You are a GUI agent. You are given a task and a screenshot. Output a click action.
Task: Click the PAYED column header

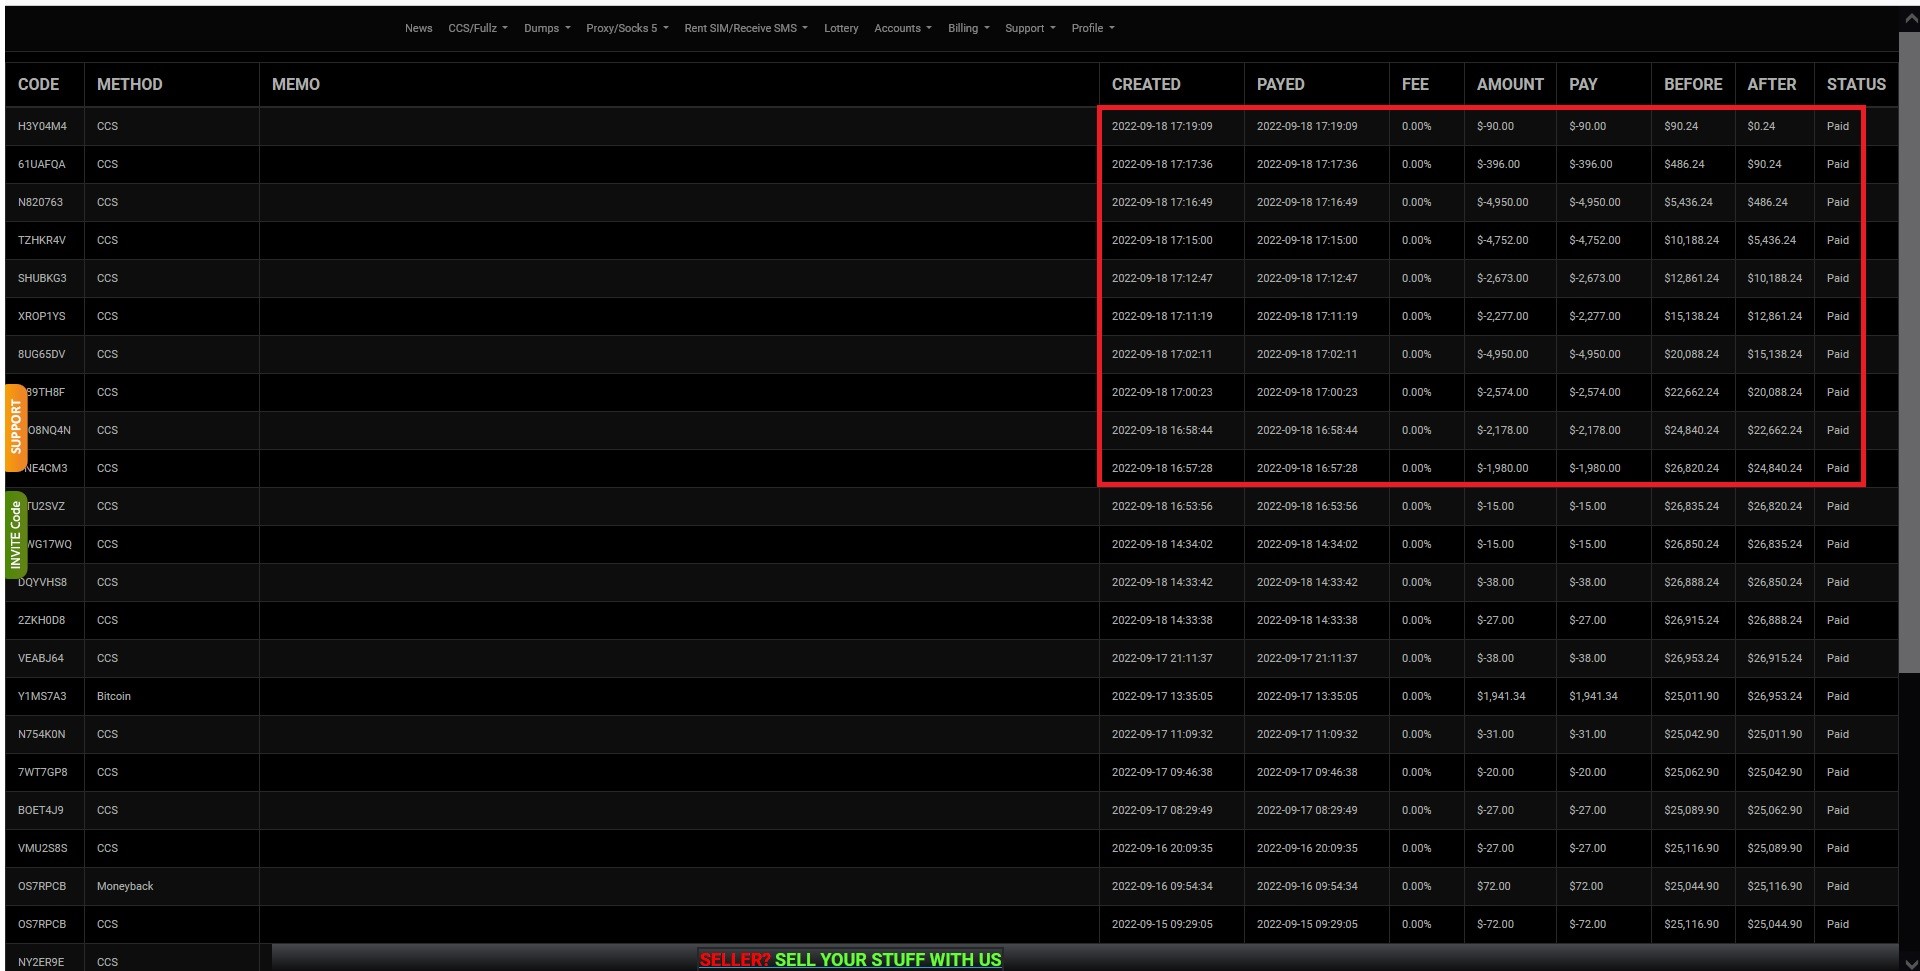[1280, 84]
